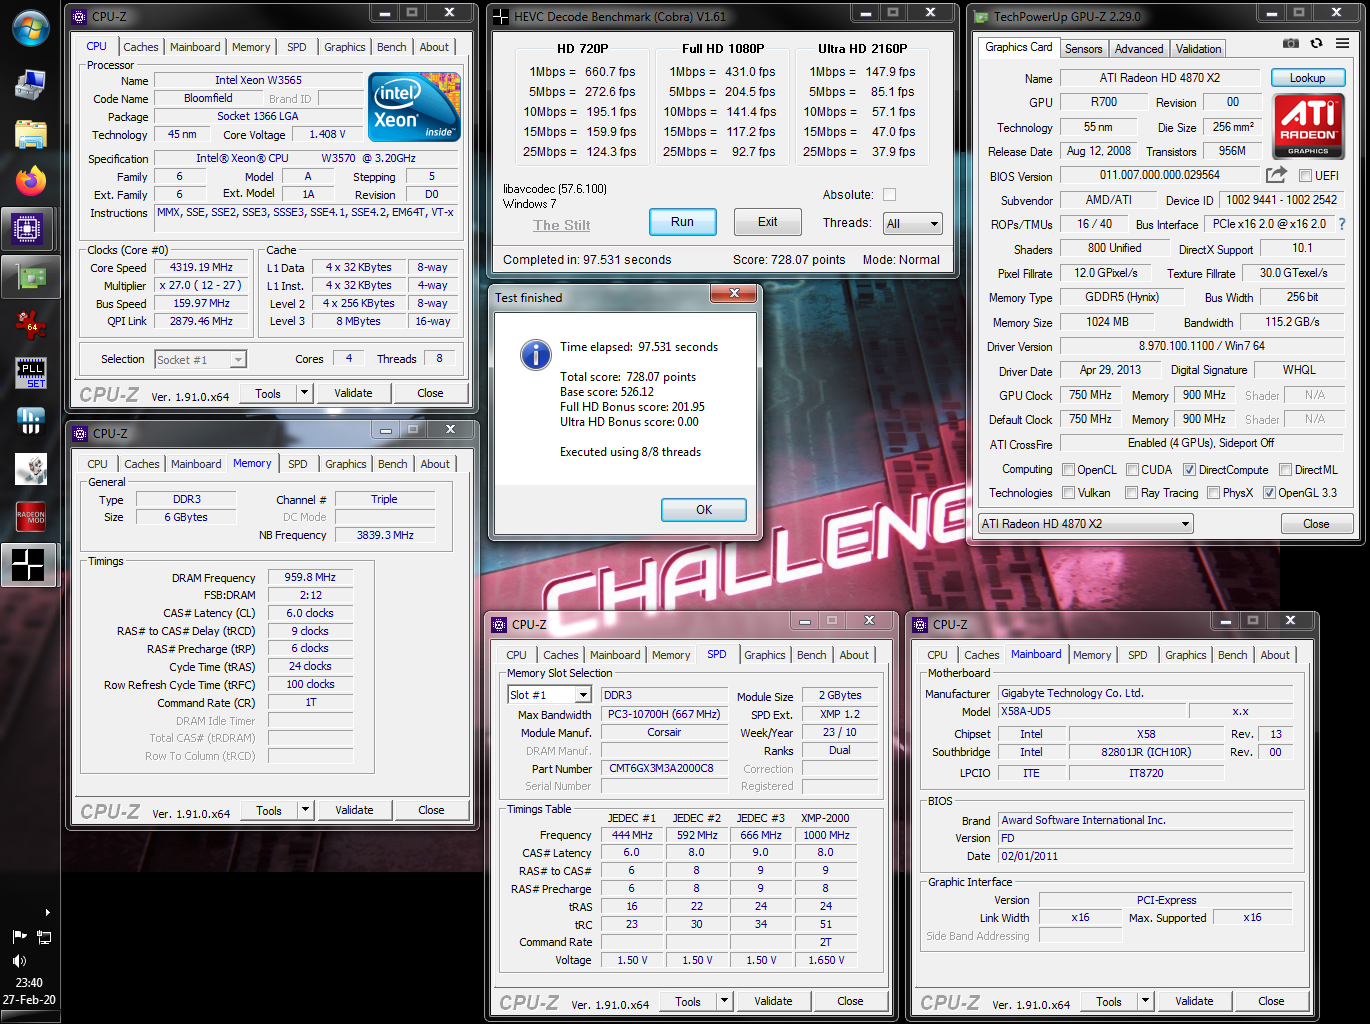Click the BIOS export share icon in GPU-Z

click(x=1276, y=175)
